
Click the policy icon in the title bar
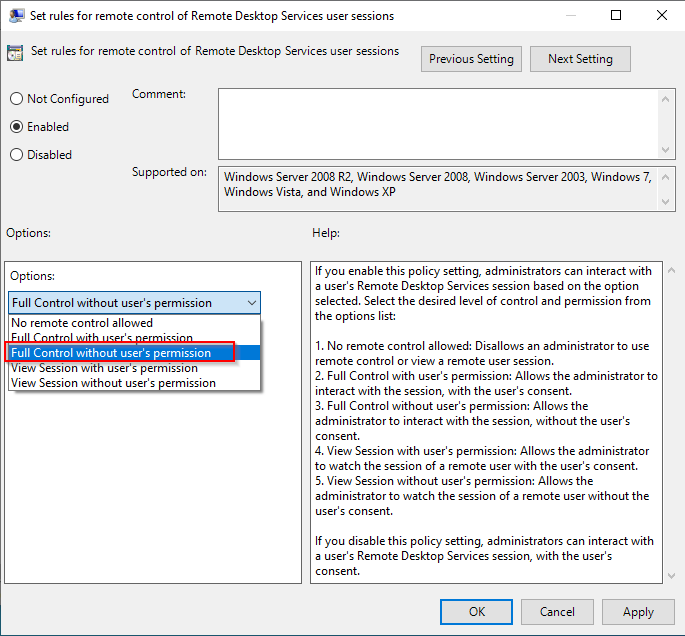tap(17, 16)
